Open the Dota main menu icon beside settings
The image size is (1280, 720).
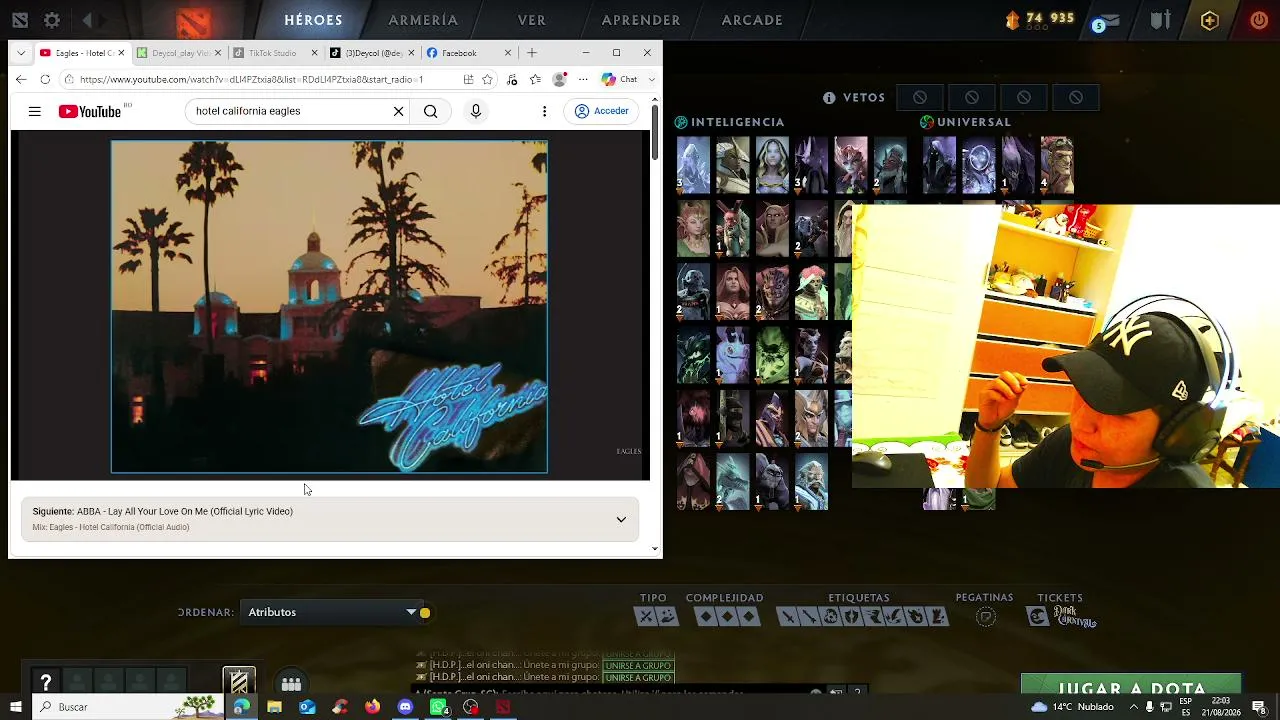19,20
